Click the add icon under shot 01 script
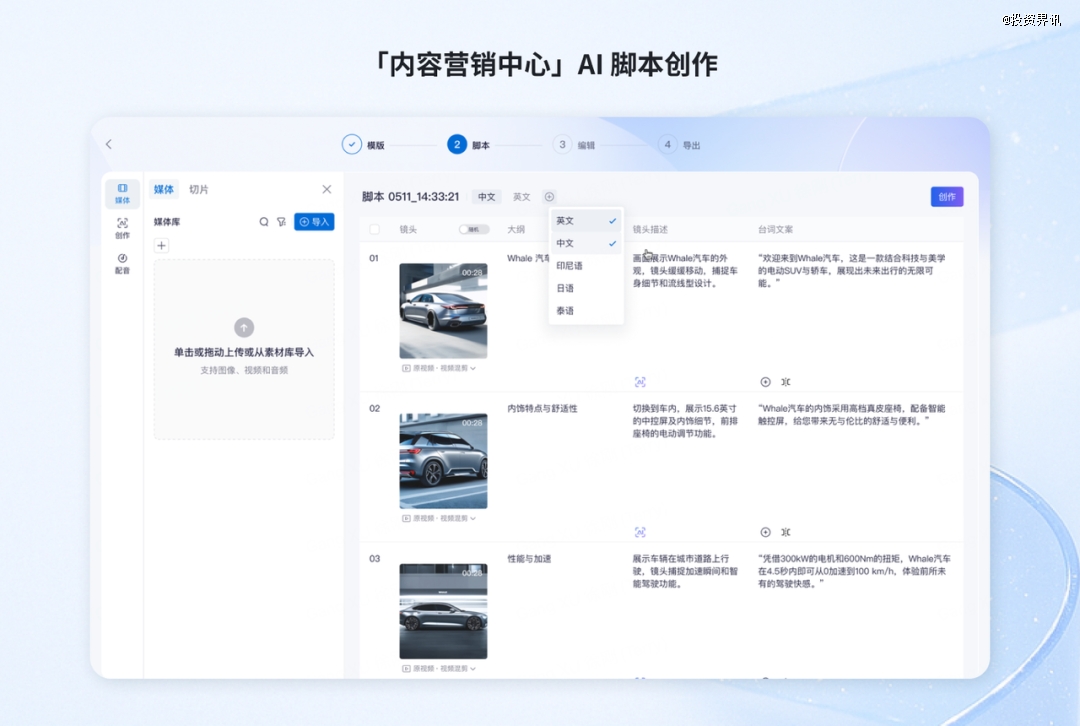 765,382
